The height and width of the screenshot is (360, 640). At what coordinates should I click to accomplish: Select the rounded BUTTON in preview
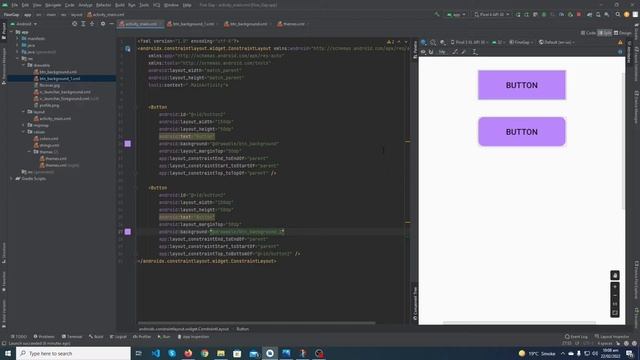pos(522,131)
